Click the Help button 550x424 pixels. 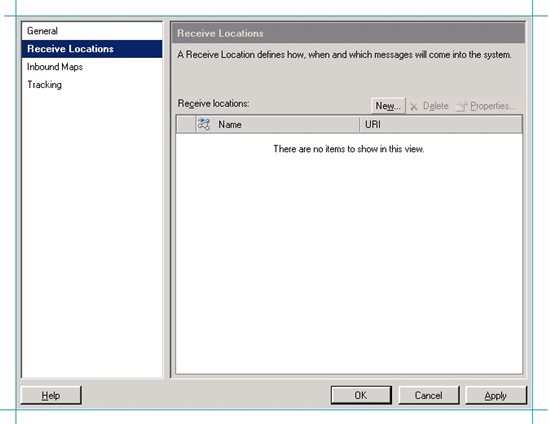[x=51, y=396]
